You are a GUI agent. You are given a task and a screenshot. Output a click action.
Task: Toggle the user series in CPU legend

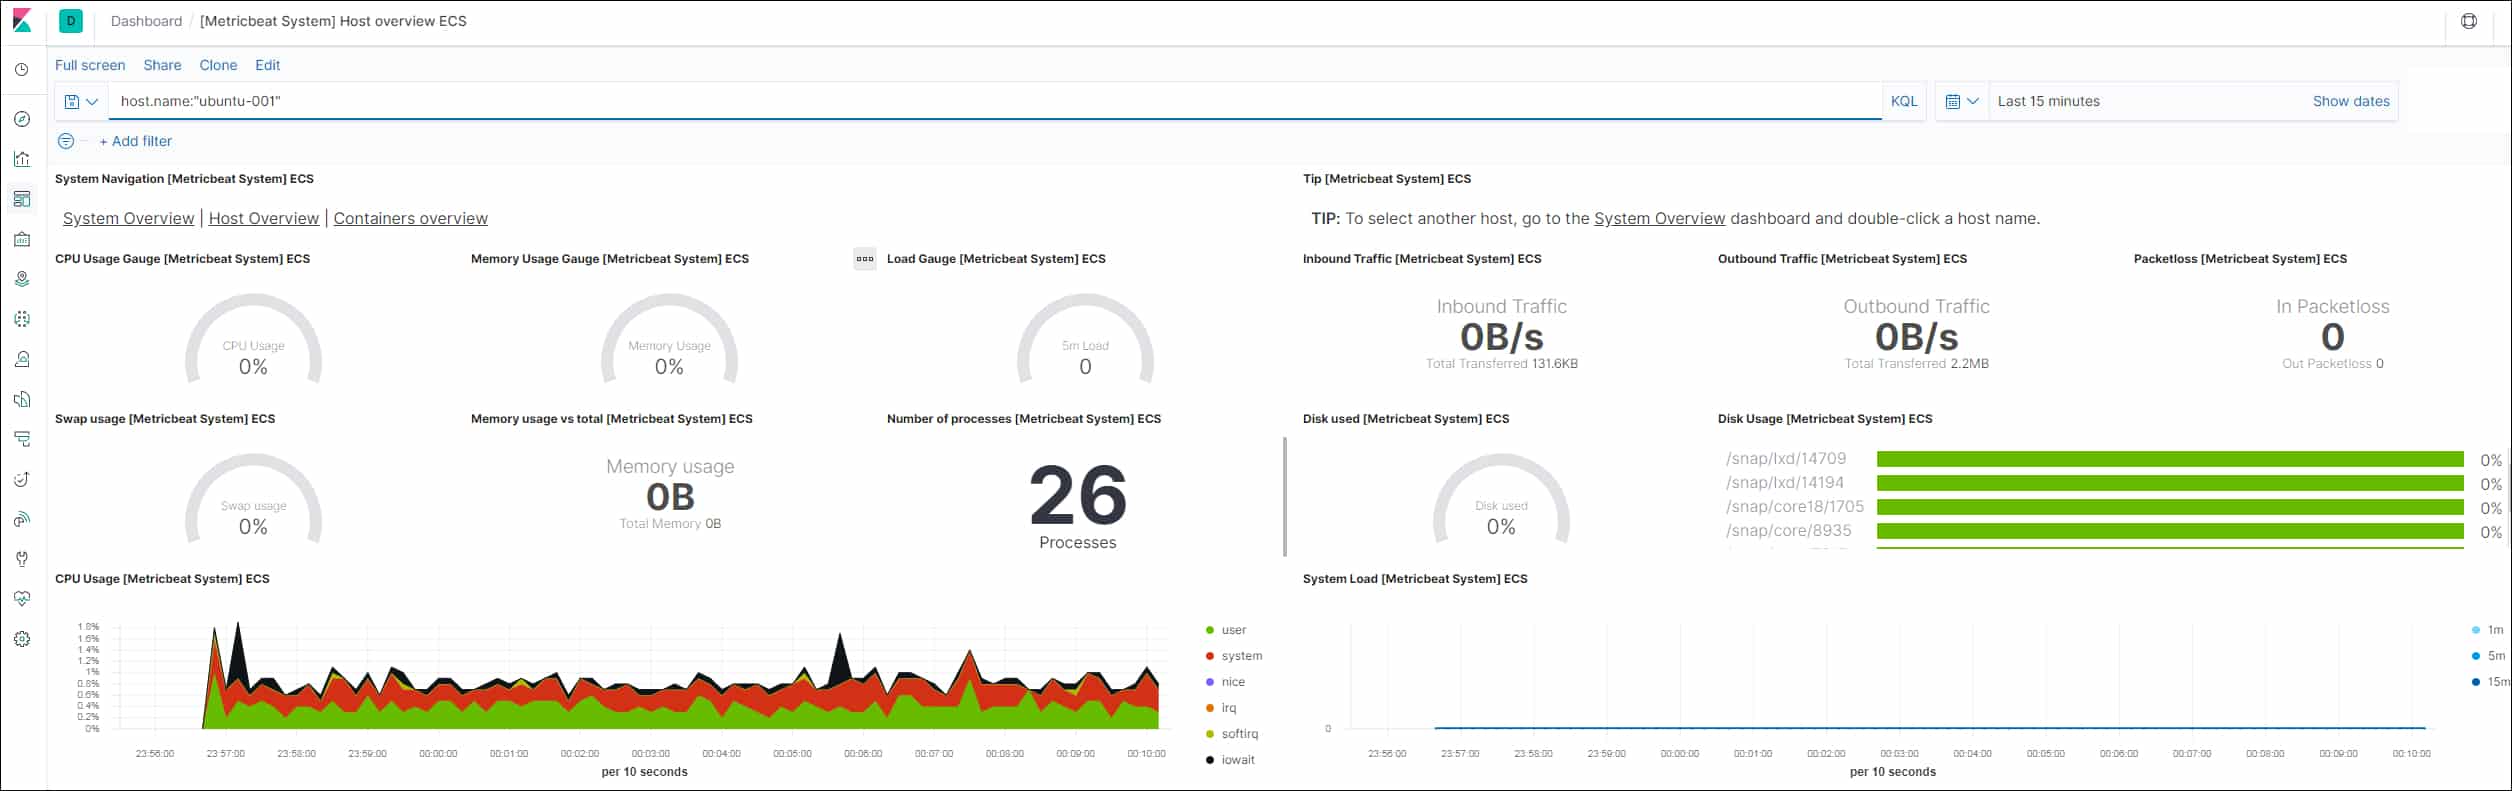(x=1233, y=630)
